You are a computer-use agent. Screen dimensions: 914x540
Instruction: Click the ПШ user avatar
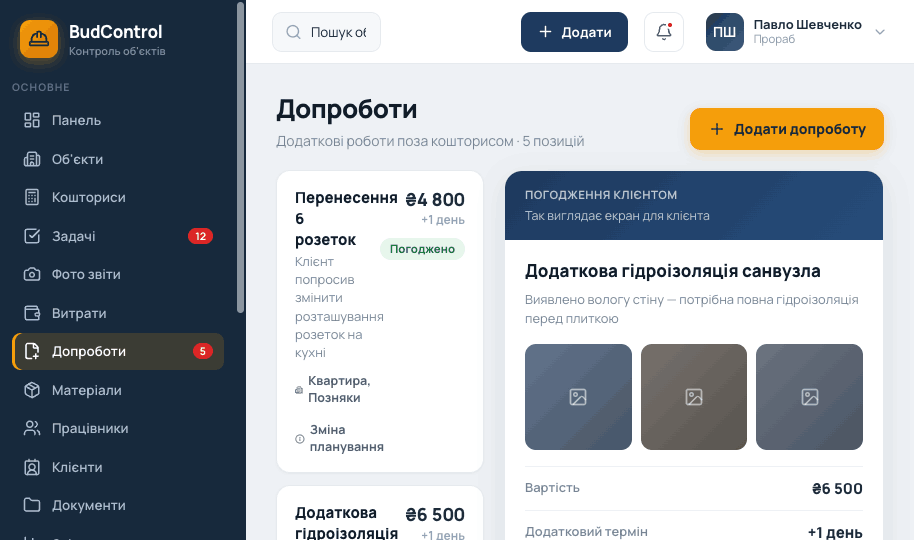tap(725, 32)
